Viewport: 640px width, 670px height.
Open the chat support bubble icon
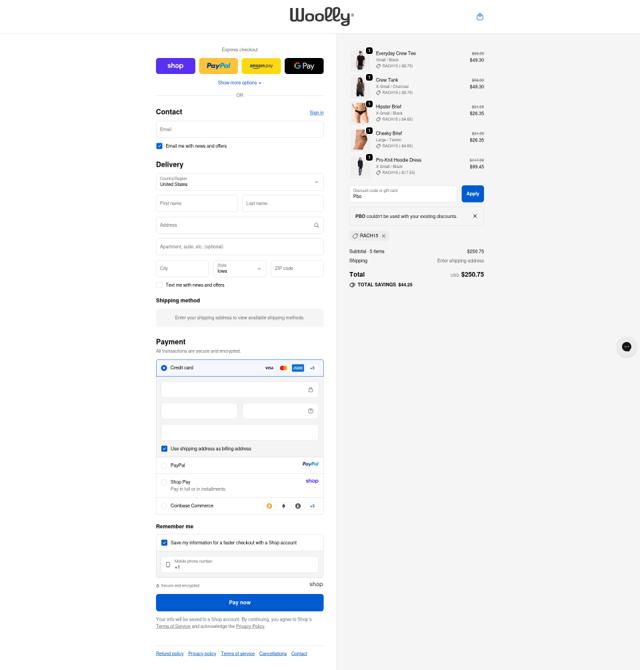(626, 347)
